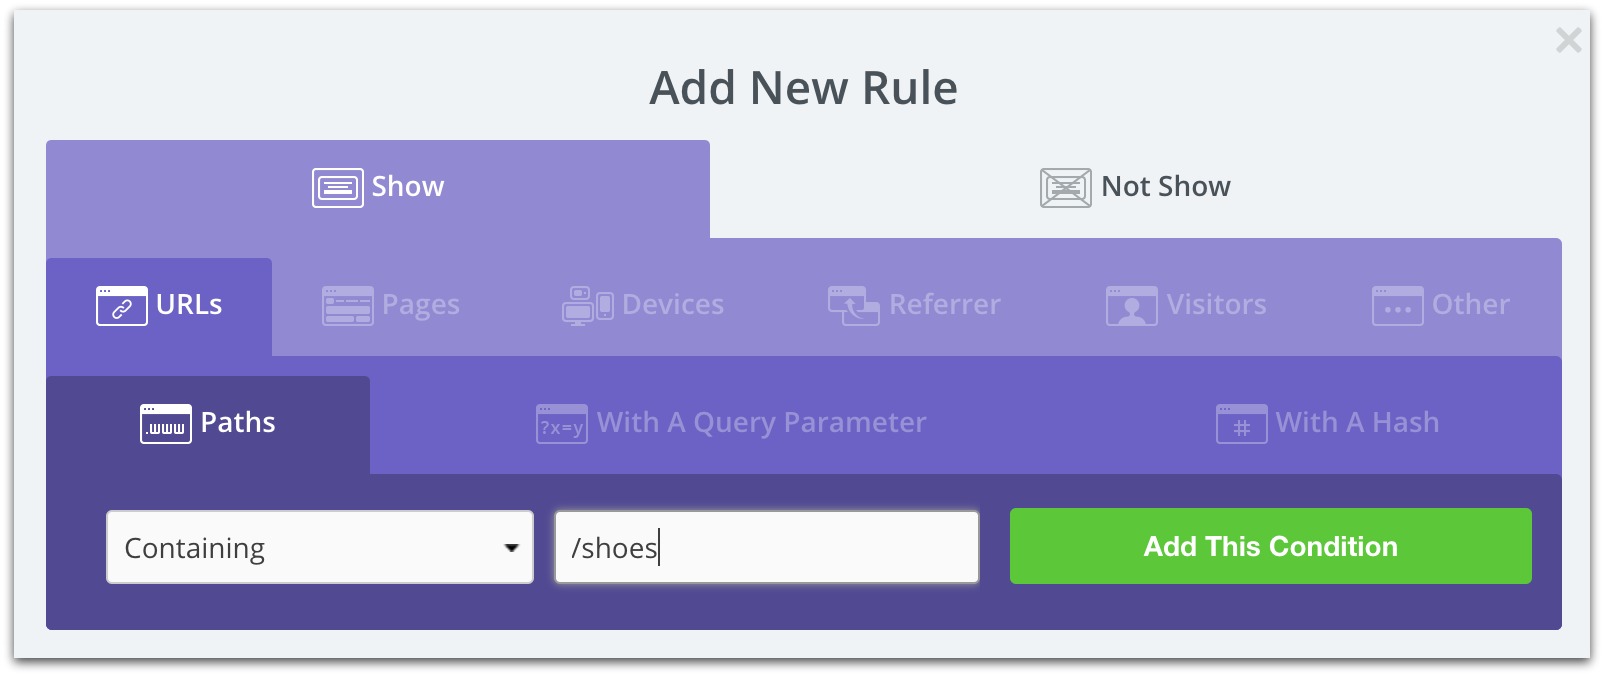Viewport: 1604px width, 676px height.
Task: Click the URLs chain-link icon
Action: pyautogui.click(x=121, y=306)
